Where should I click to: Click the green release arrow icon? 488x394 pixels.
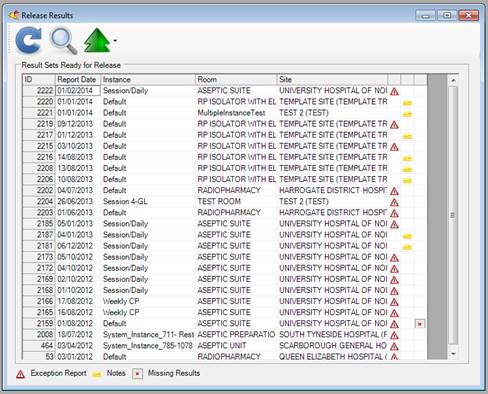pyautogui.click(x=97, y=40)
